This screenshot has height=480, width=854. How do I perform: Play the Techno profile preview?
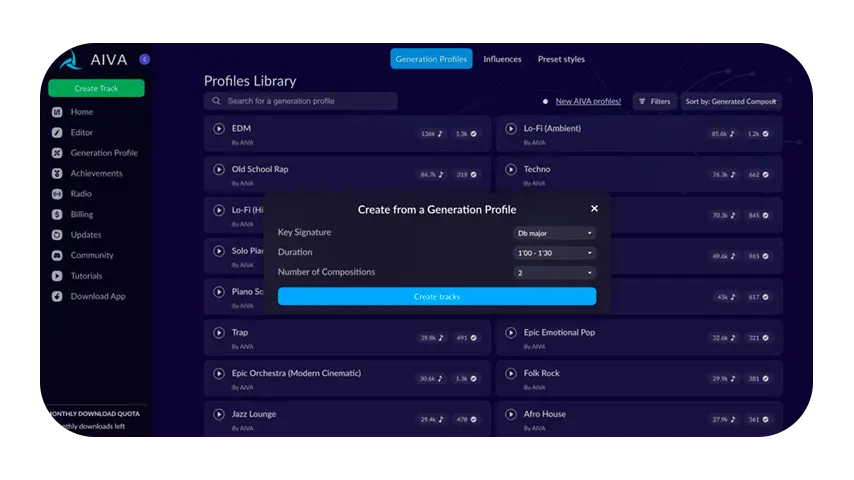pos(511,169)
